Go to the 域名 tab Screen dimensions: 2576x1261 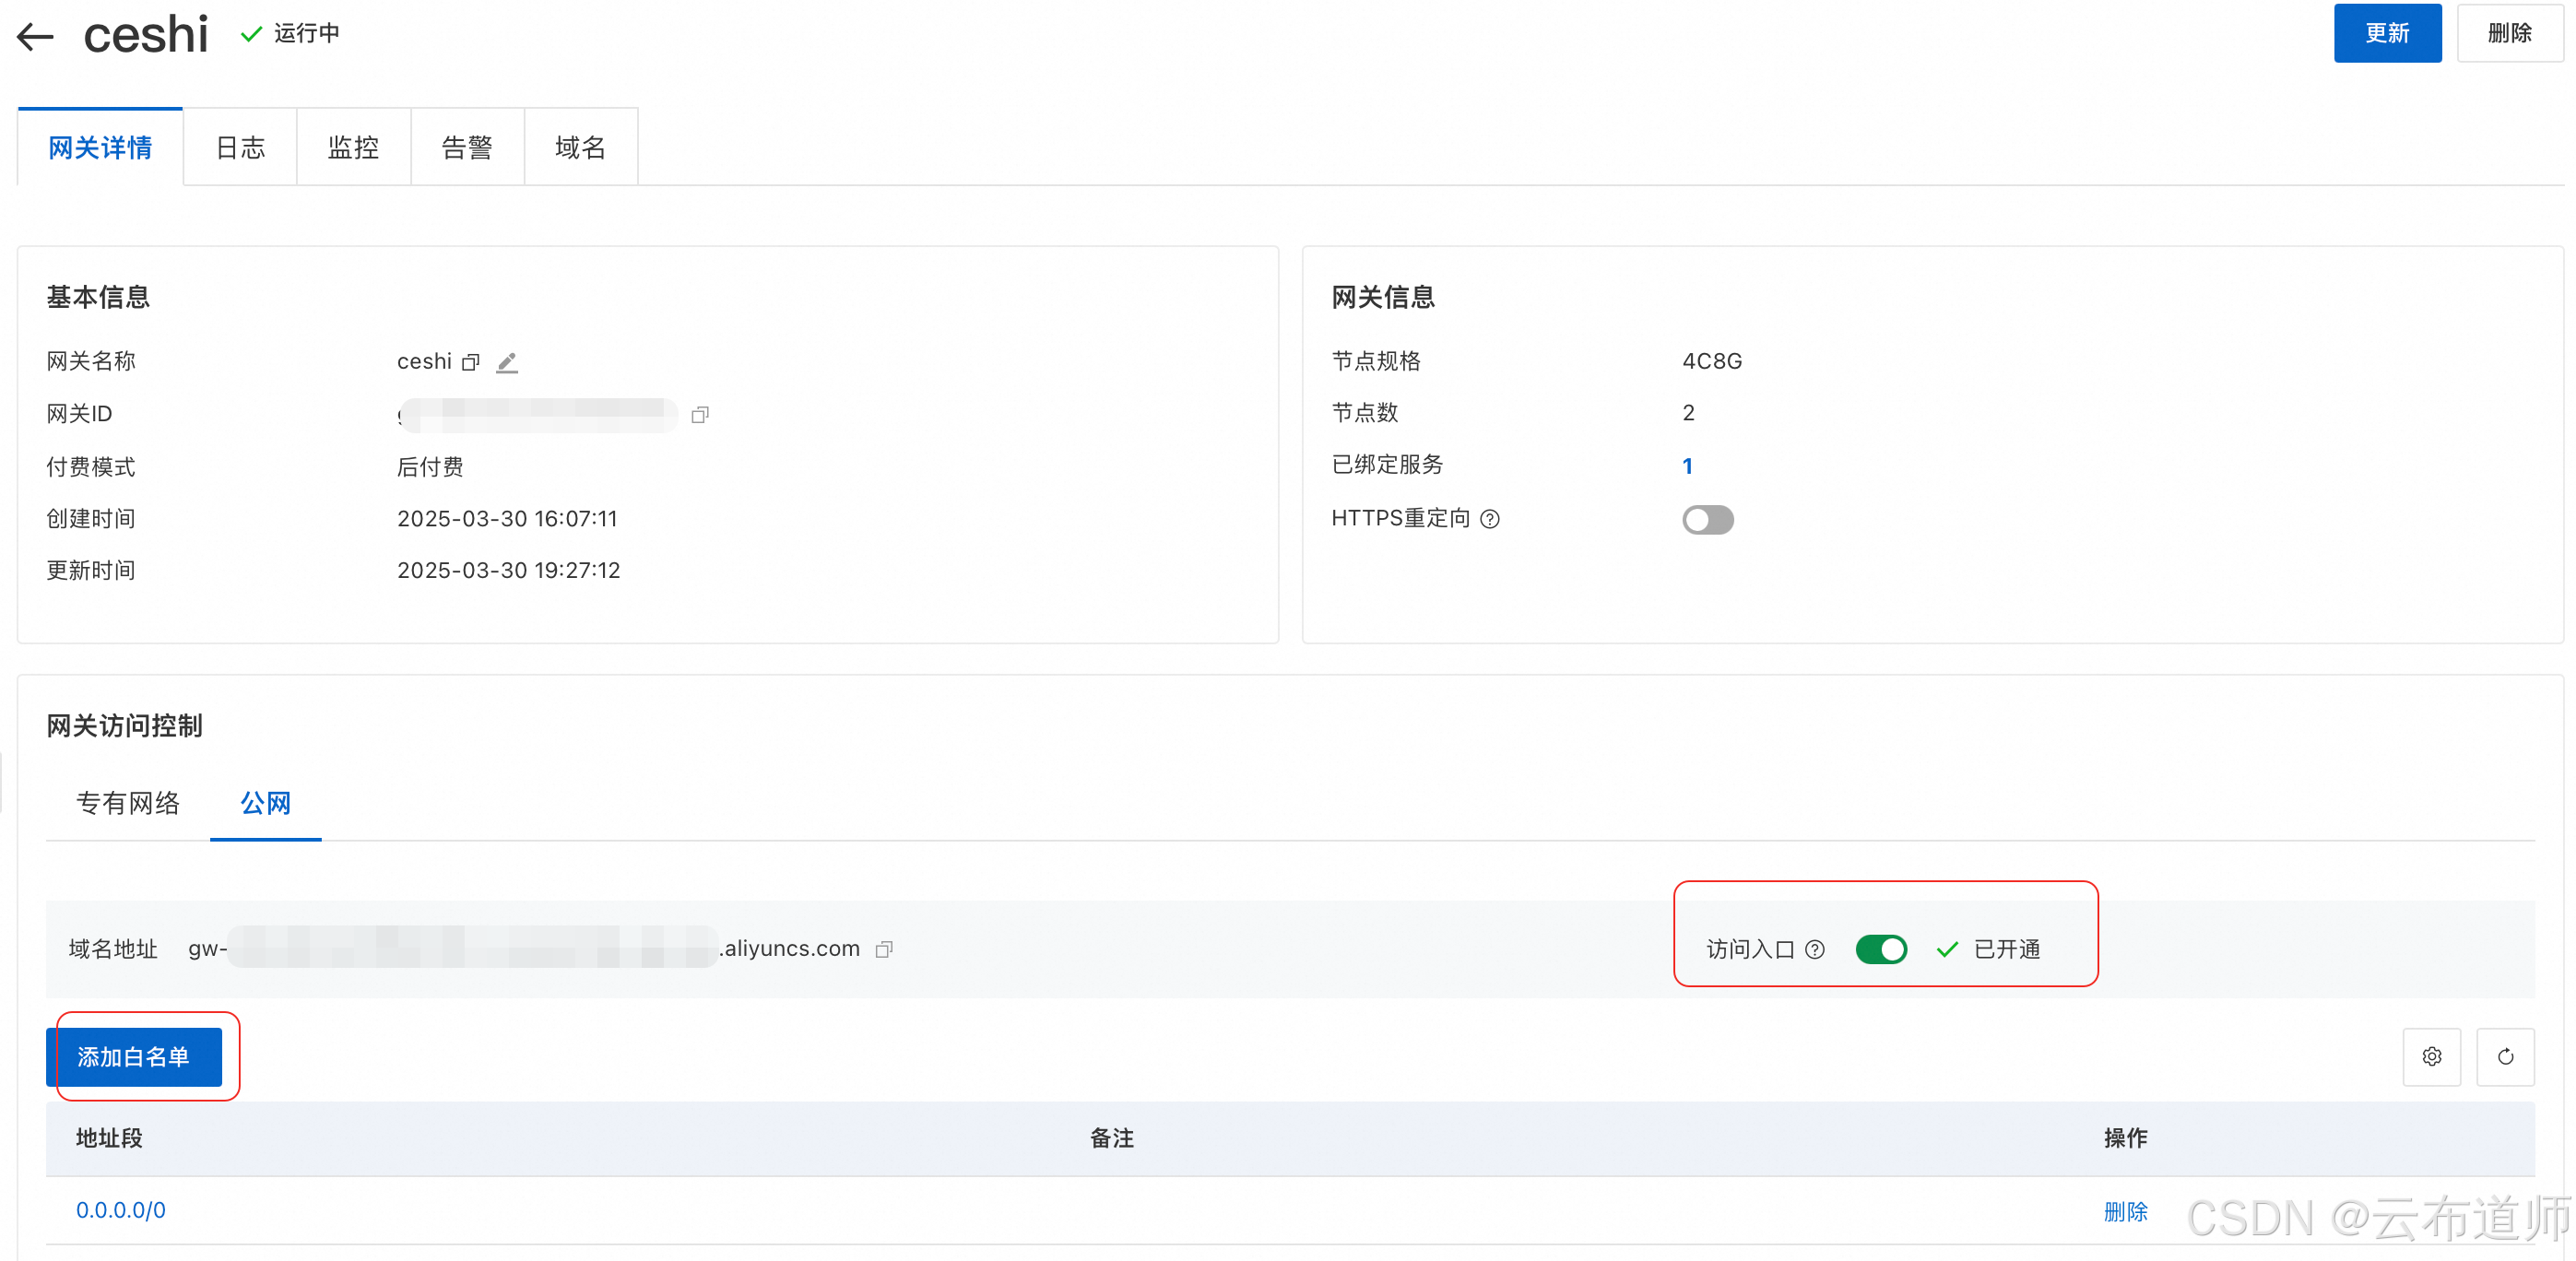coord(580,148)
